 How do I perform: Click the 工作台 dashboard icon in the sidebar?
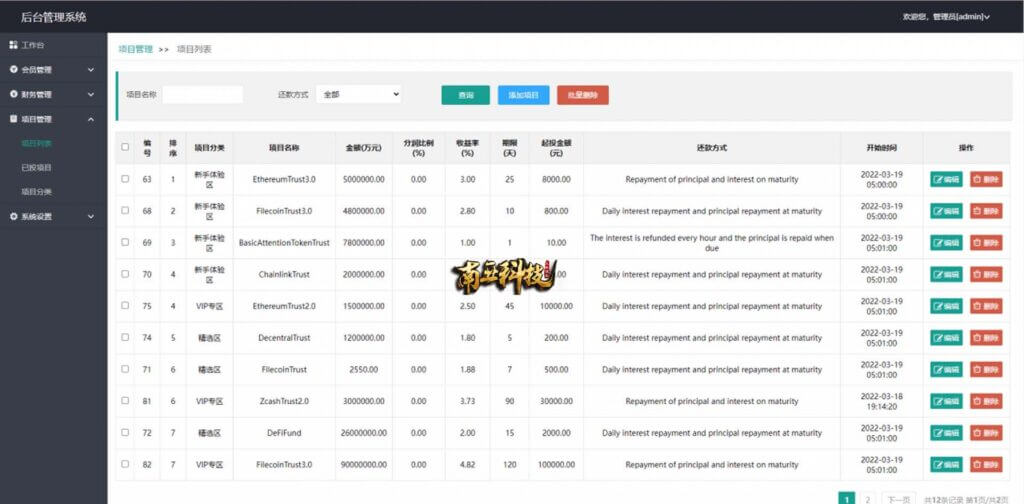(x=13, y=45)
